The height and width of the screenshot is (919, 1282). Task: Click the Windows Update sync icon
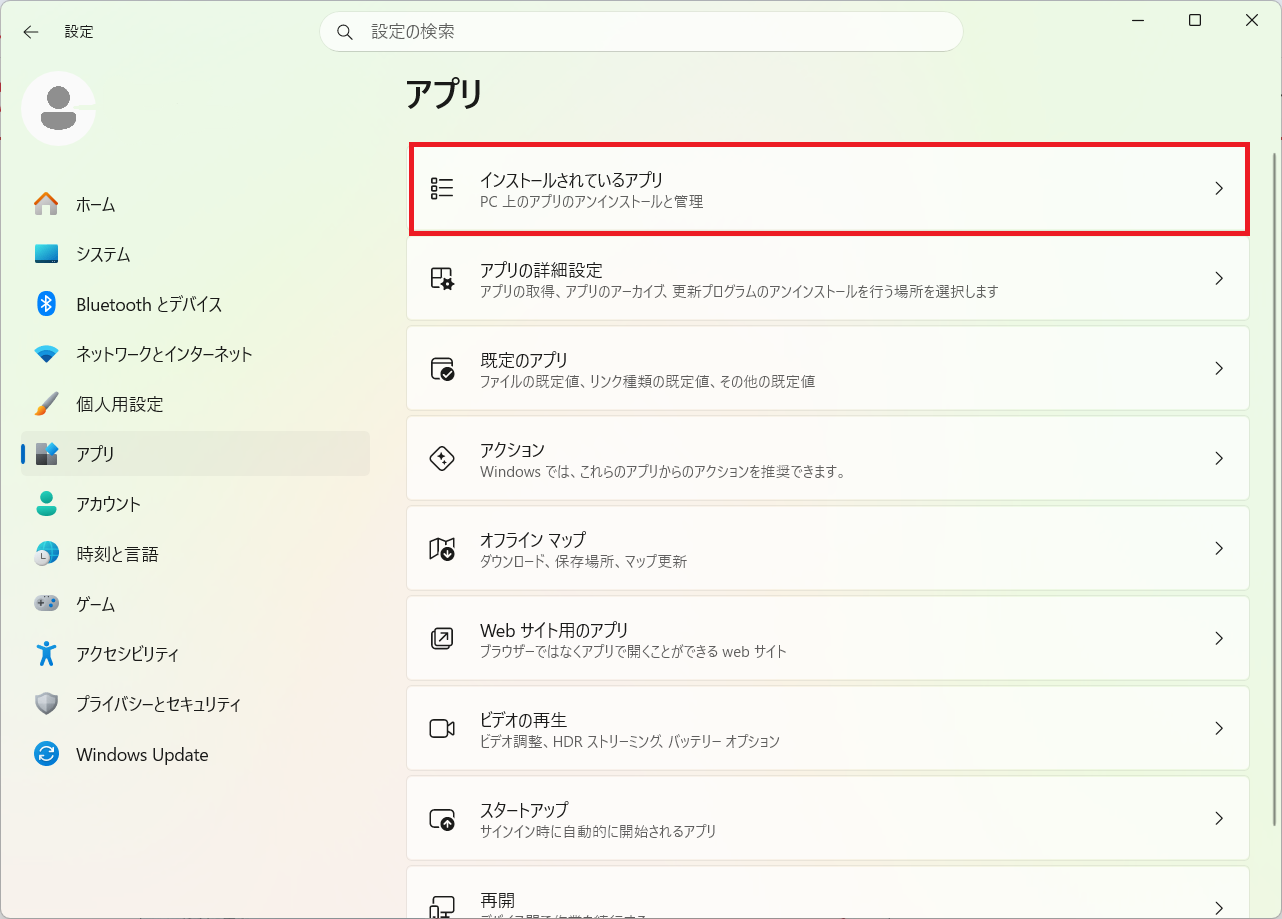click(46, 754)
